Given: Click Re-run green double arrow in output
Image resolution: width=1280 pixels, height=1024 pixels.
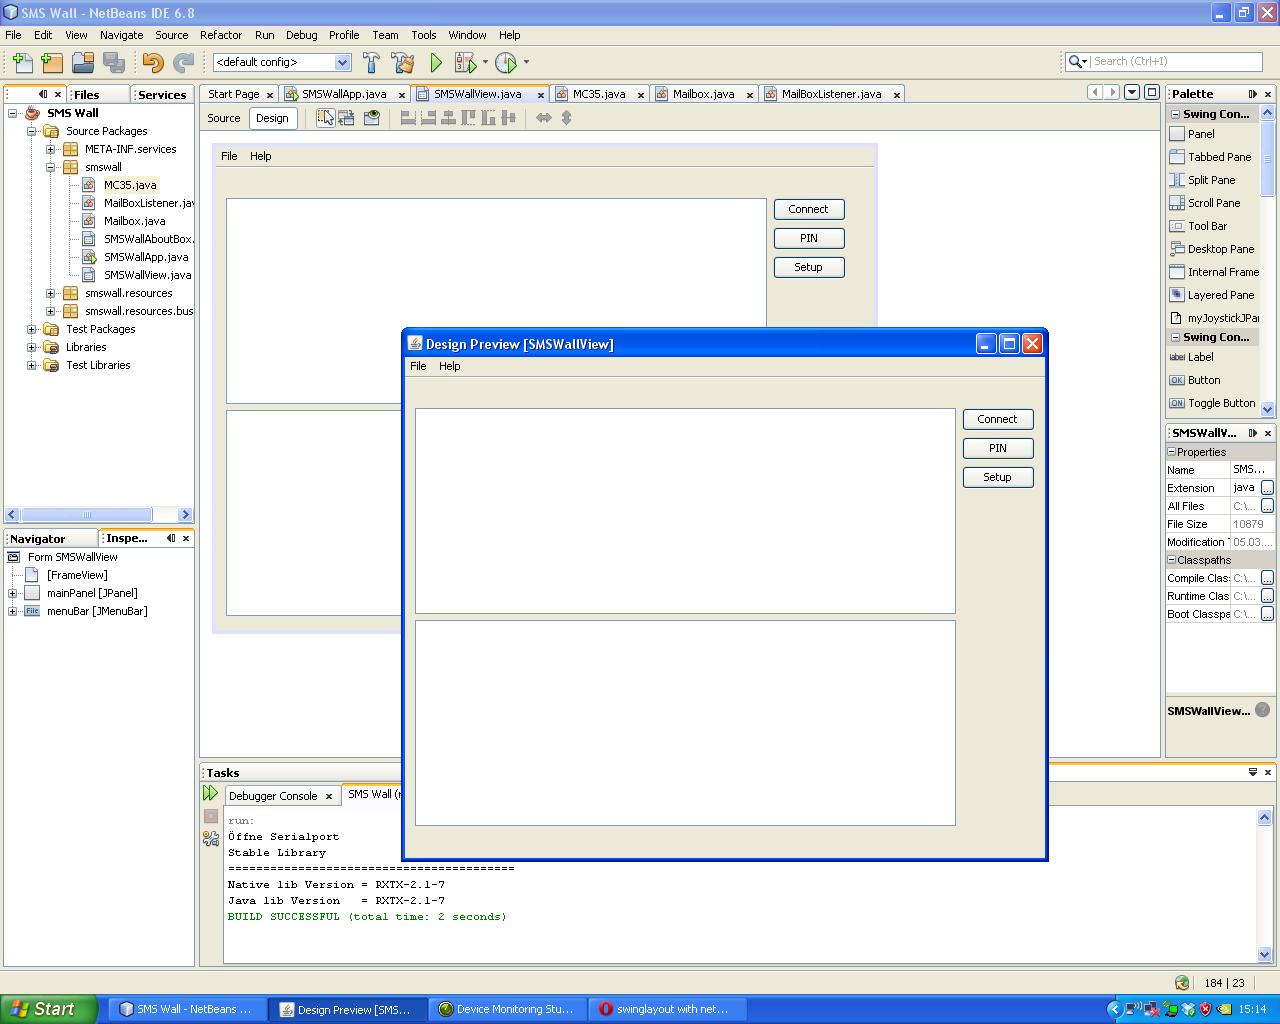Looking at the screenshot, I should [210, 793].
